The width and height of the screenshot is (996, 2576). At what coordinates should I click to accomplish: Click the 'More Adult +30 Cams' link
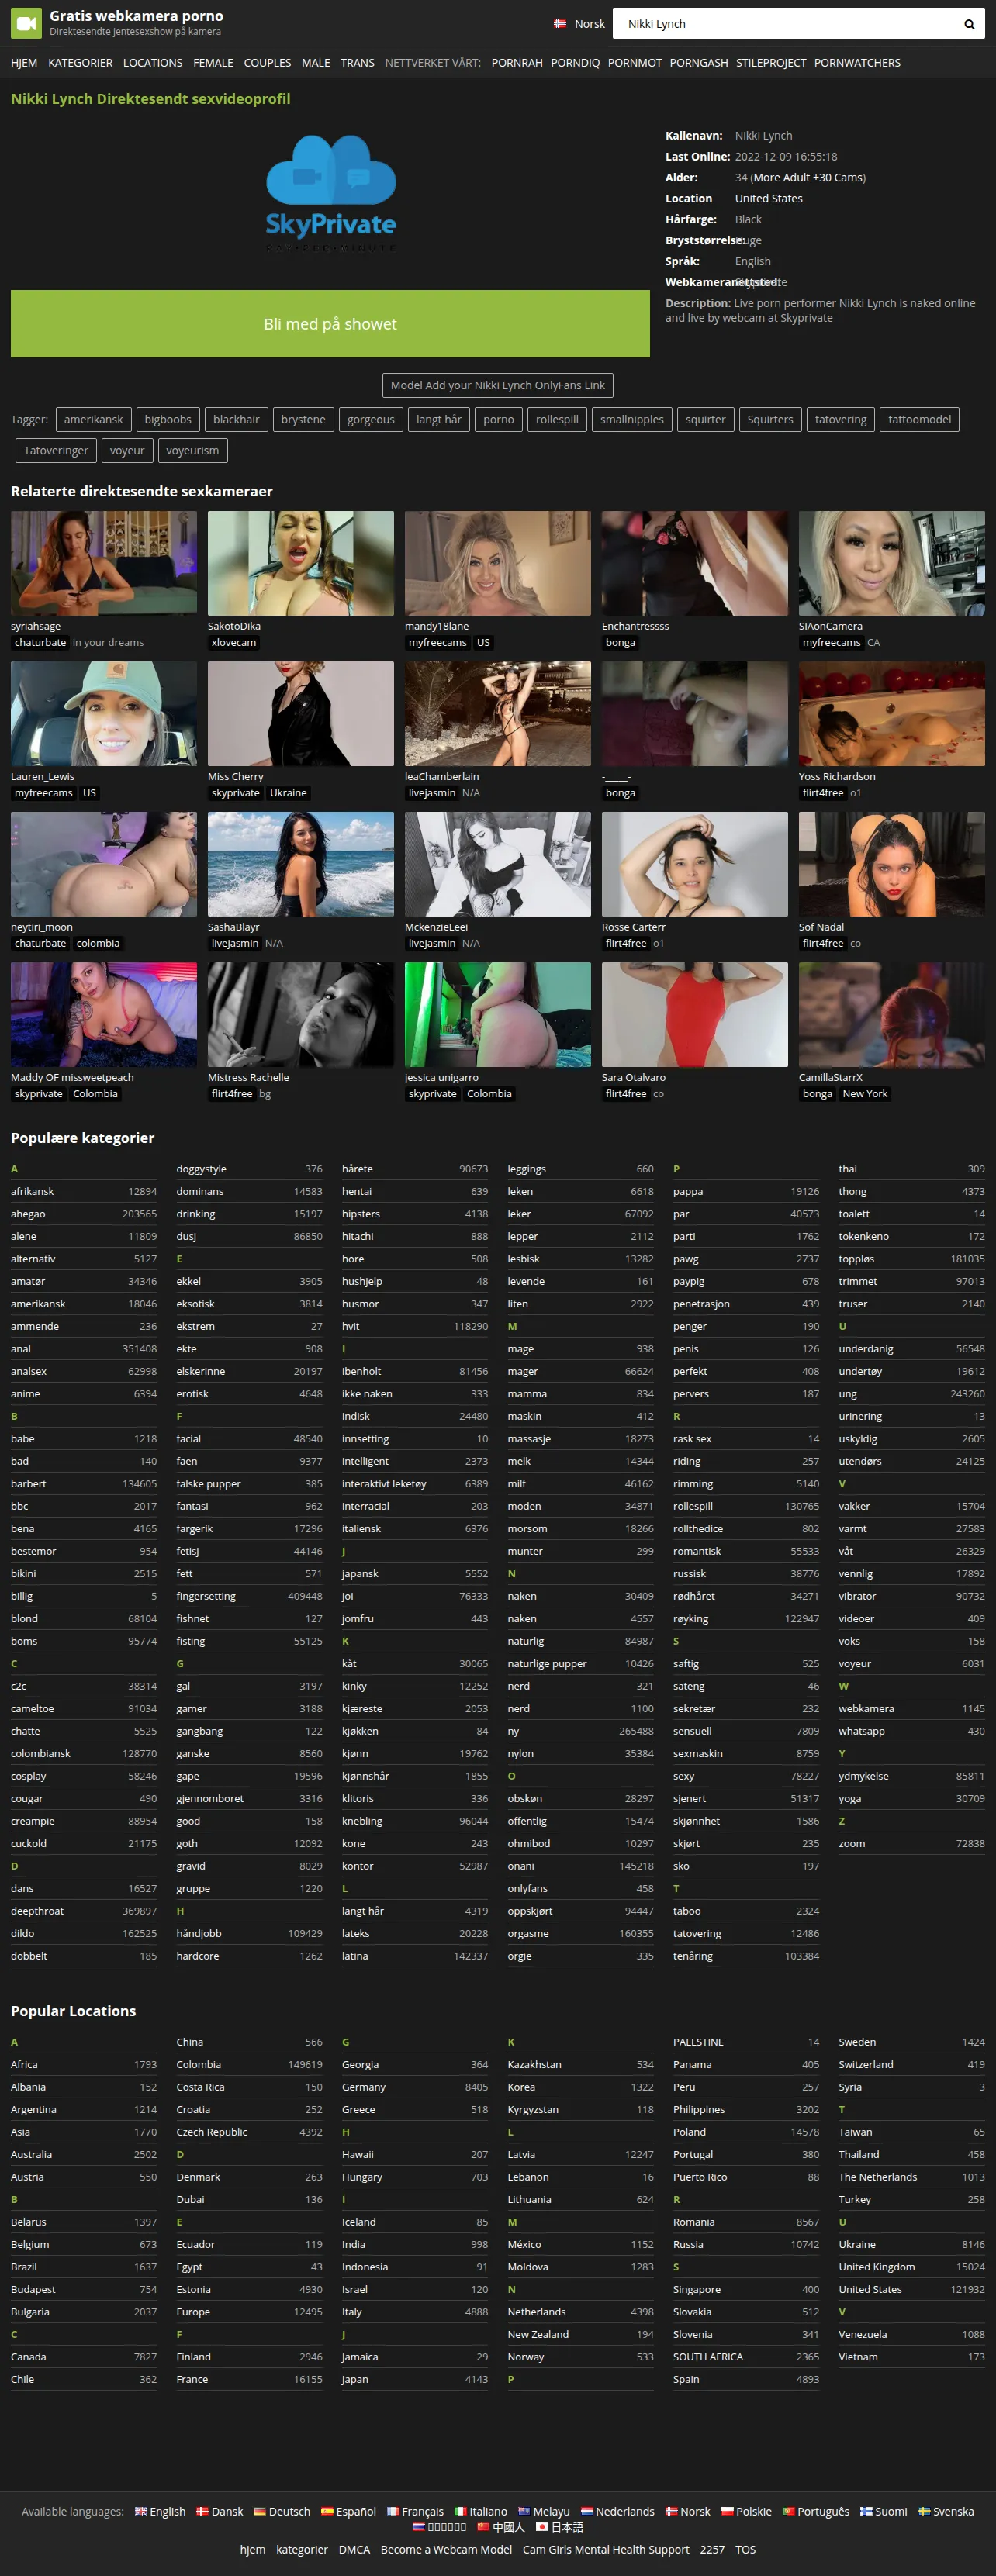[809, 178]
